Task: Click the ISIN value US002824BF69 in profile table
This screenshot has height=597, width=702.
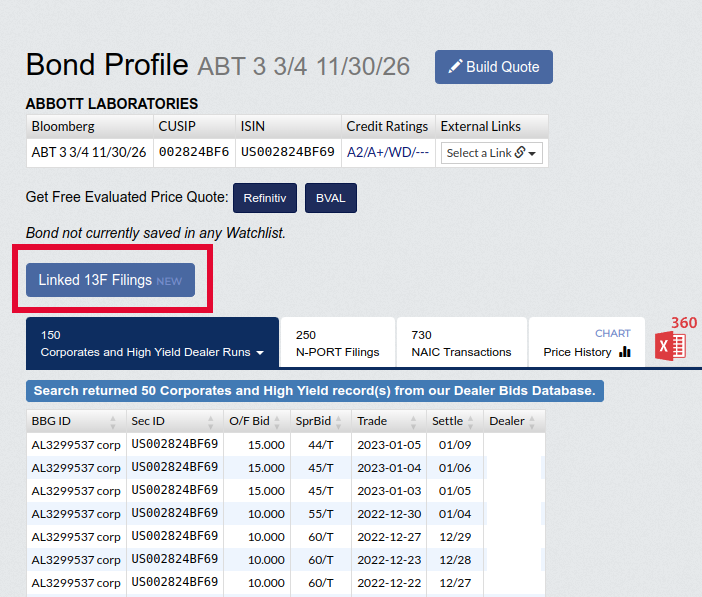Action: click(287, 152)
